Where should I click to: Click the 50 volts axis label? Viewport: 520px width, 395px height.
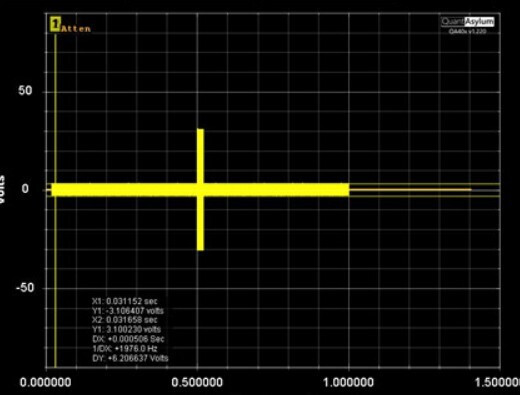[x=25, y=90]
